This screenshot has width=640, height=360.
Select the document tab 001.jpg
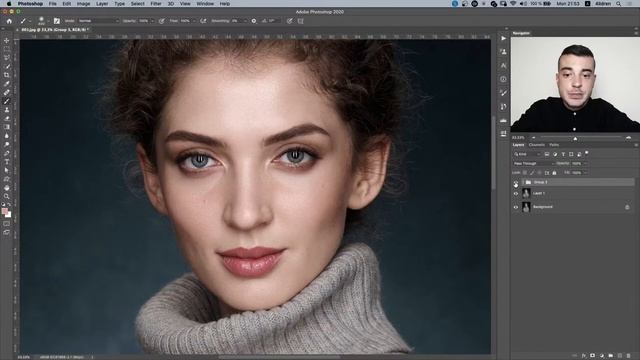54,30
